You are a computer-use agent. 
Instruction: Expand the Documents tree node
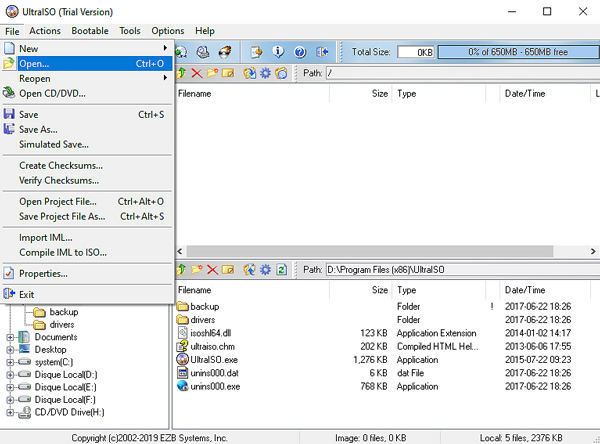click(11, 337)
